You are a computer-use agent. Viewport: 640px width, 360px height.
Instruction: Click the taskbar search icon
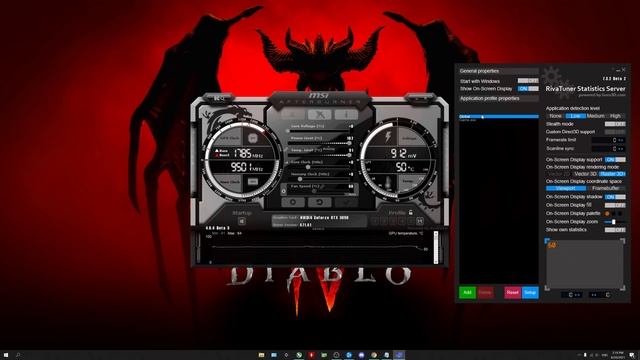pos(18,355)
